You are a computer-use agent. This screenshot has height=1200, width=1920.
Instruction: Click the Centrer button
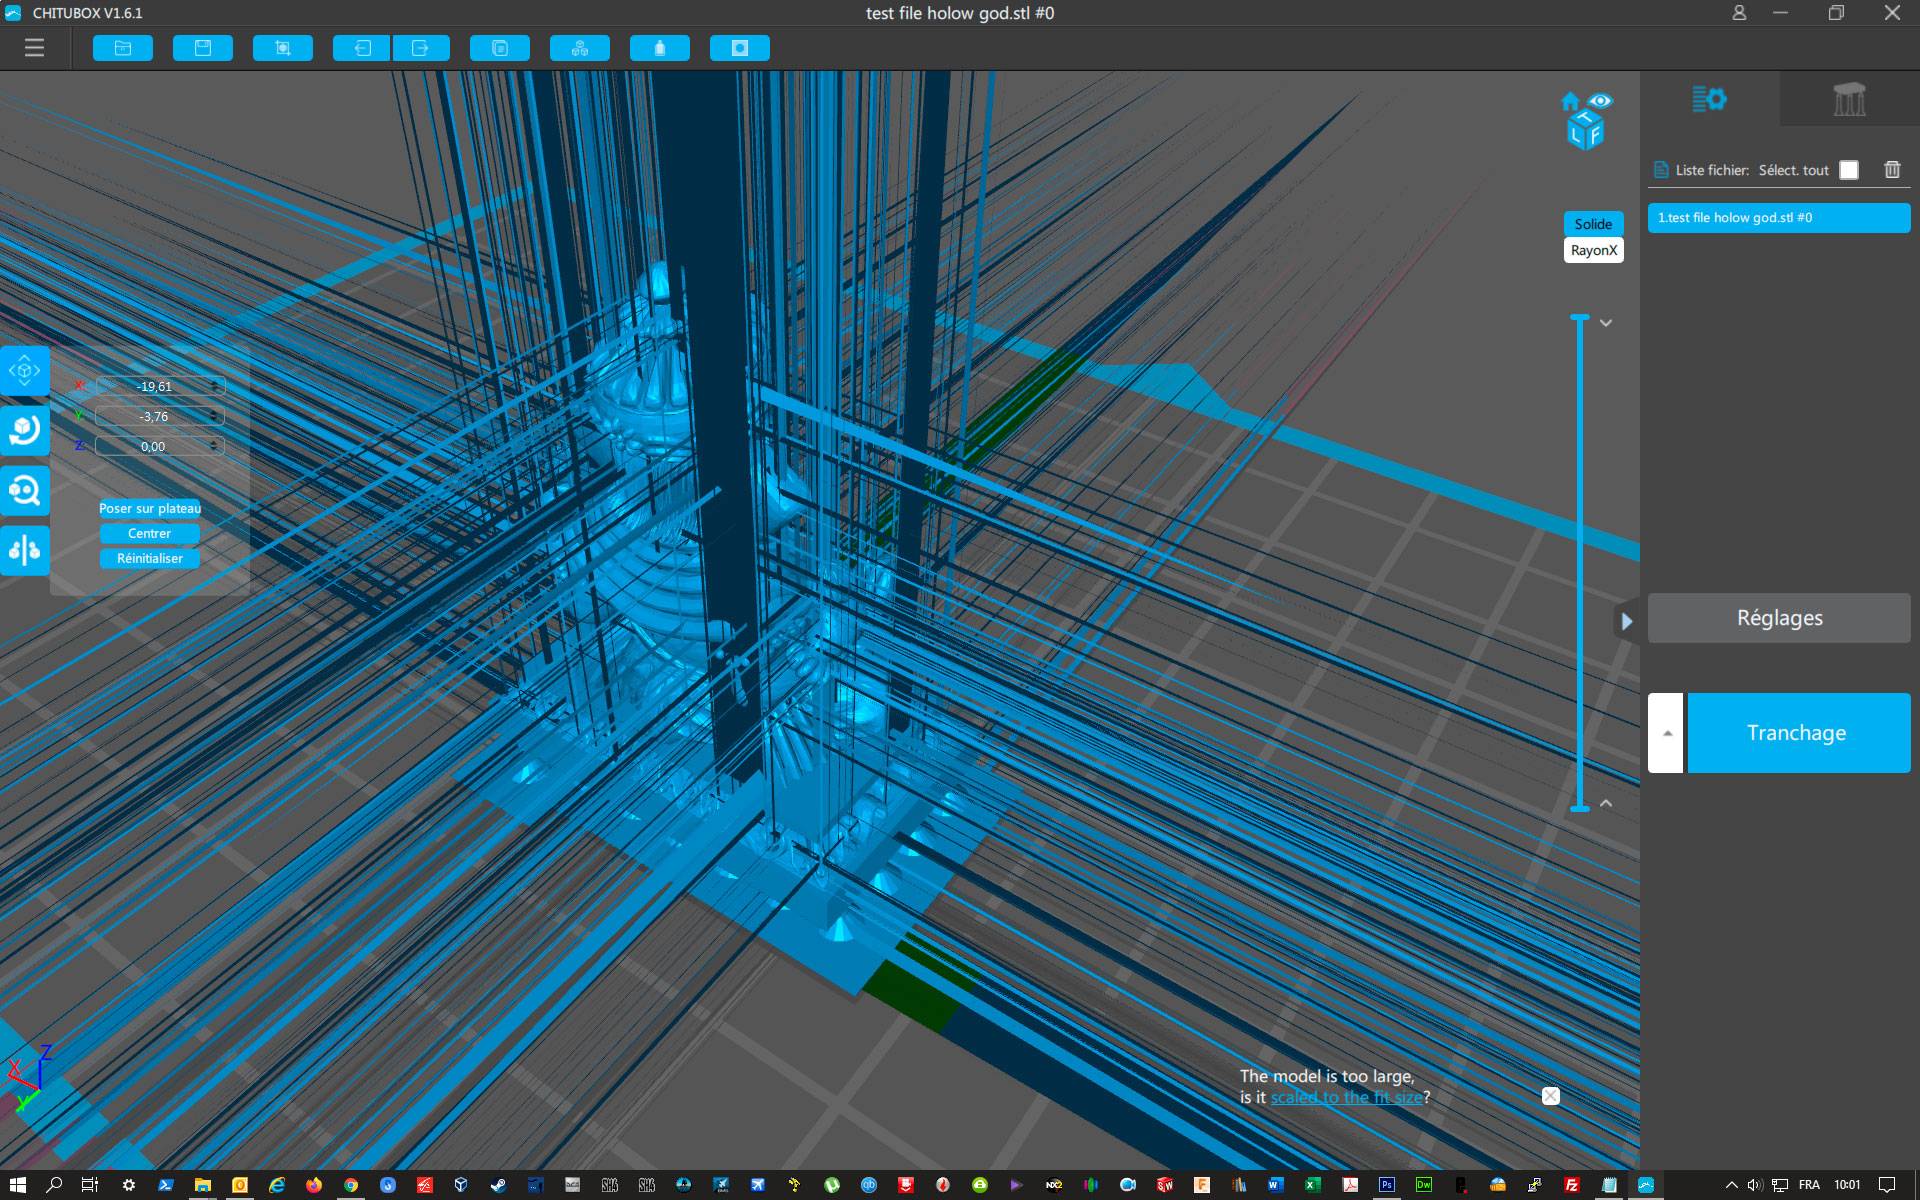click(x=150, y=533)
